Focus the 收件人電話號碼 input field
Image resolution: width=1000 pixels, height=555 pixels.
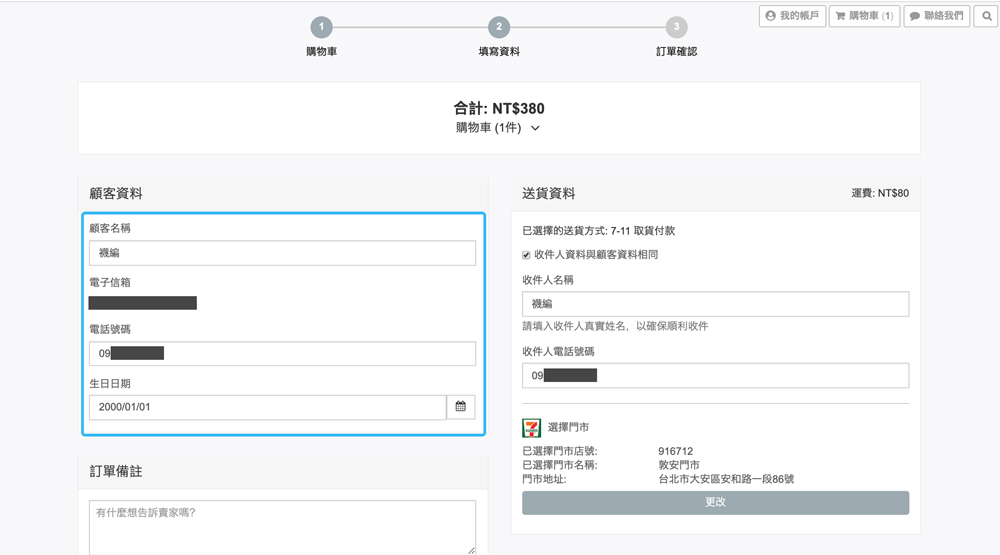716,376
